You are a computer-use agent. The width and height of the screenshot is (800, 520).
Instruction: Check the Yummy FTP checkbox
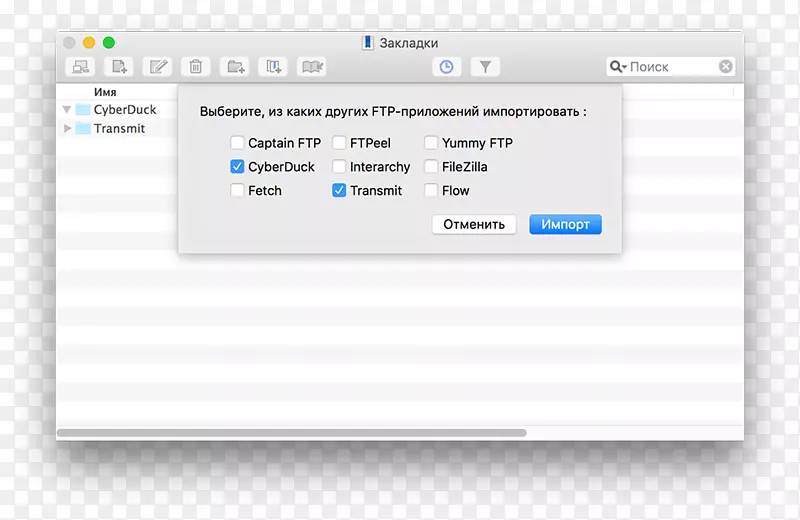431,142
